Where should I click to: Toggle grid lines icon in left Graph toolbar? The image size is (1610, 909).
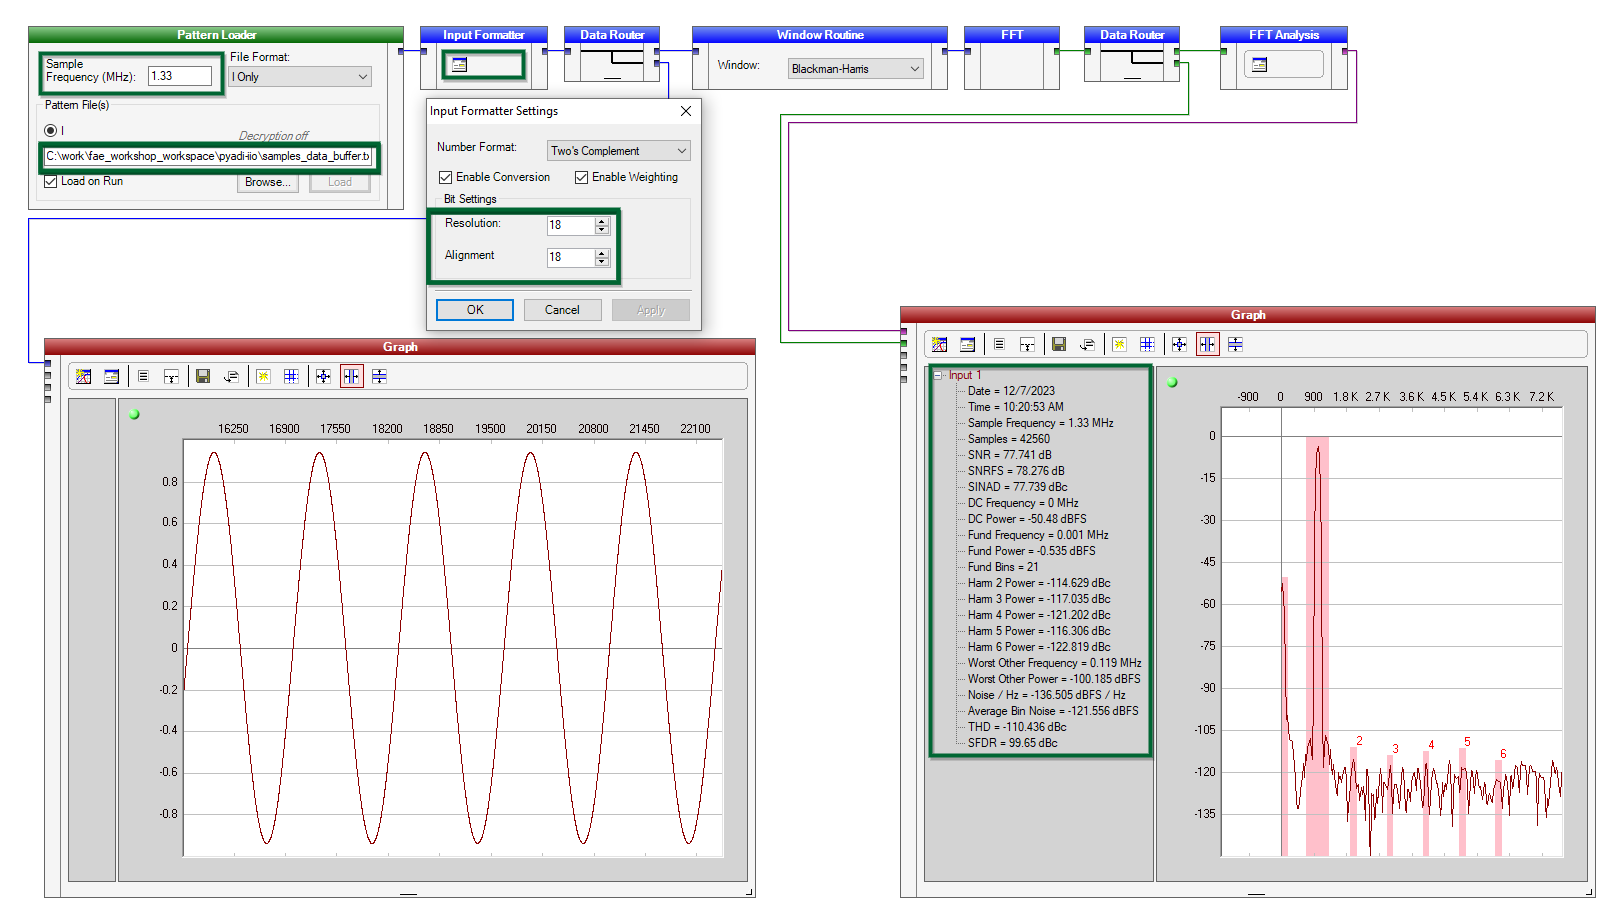click(291, 376)
